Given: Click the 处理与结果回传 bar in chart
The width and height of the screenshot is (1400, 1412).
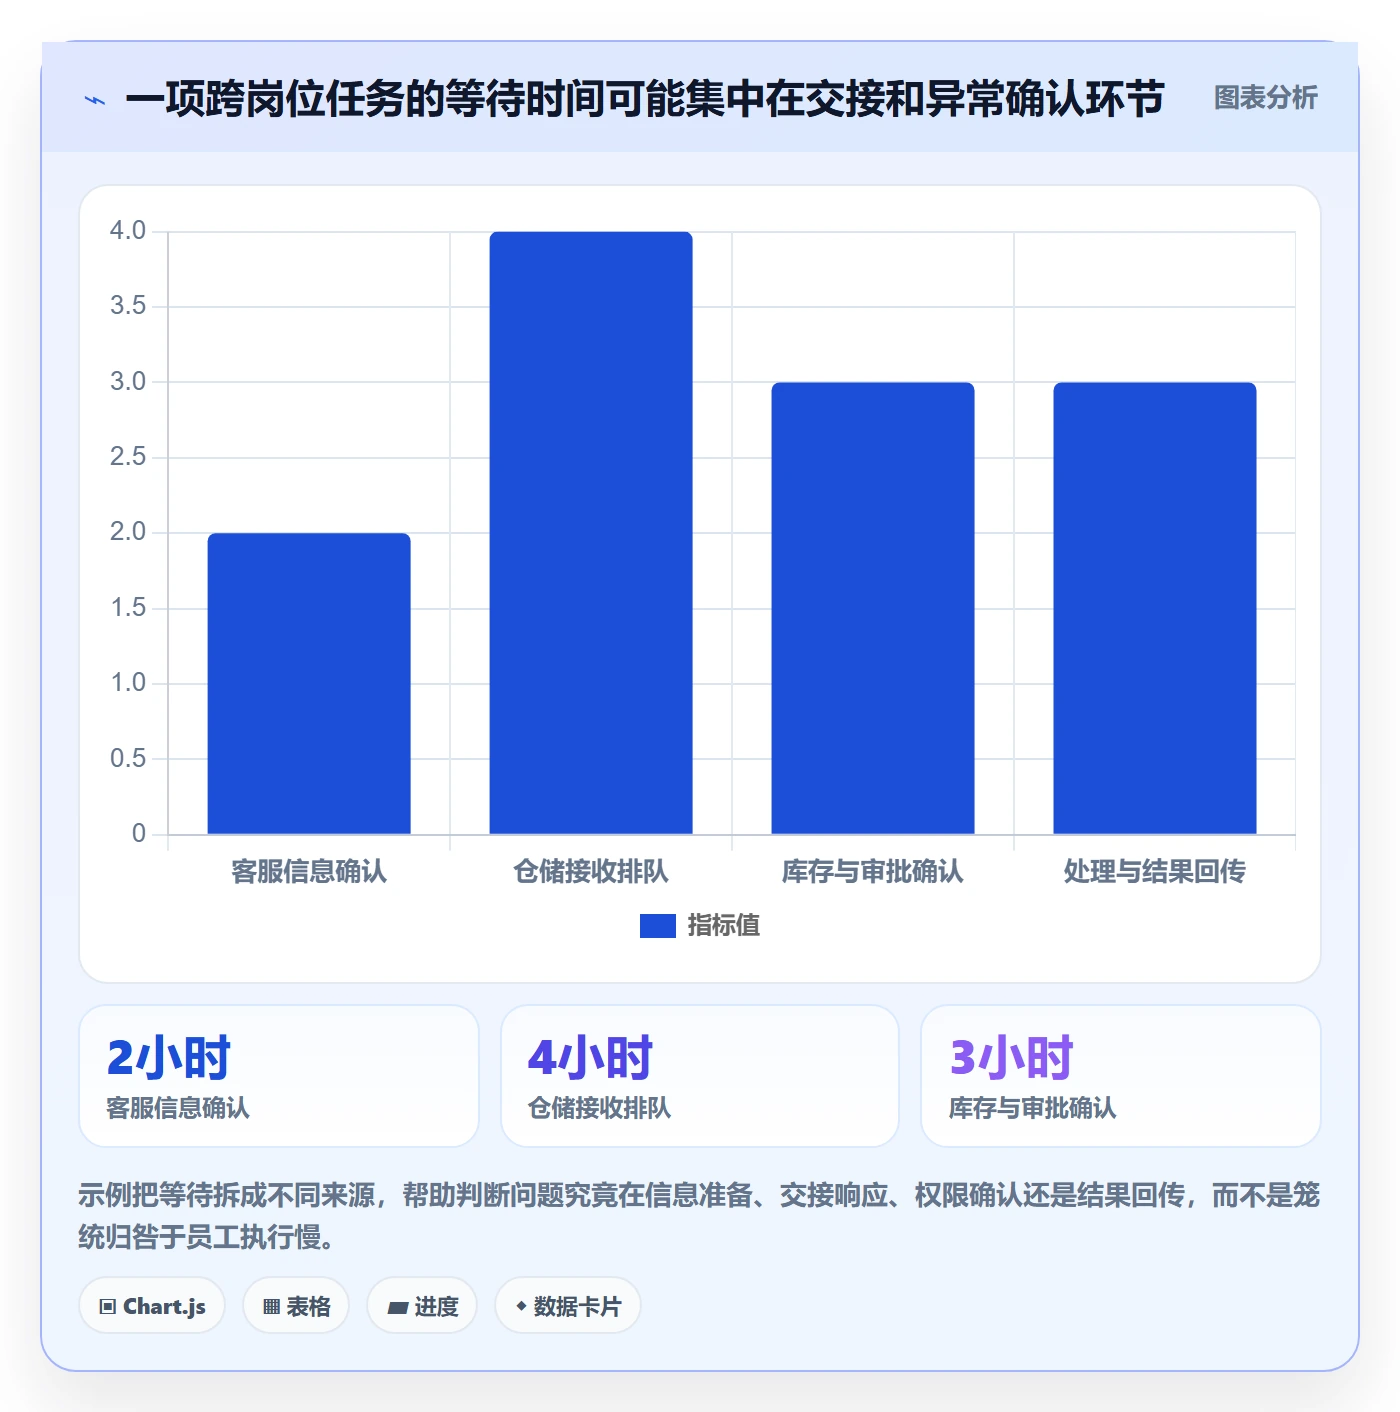Looking at the screenshot, I should point(1155,608).
